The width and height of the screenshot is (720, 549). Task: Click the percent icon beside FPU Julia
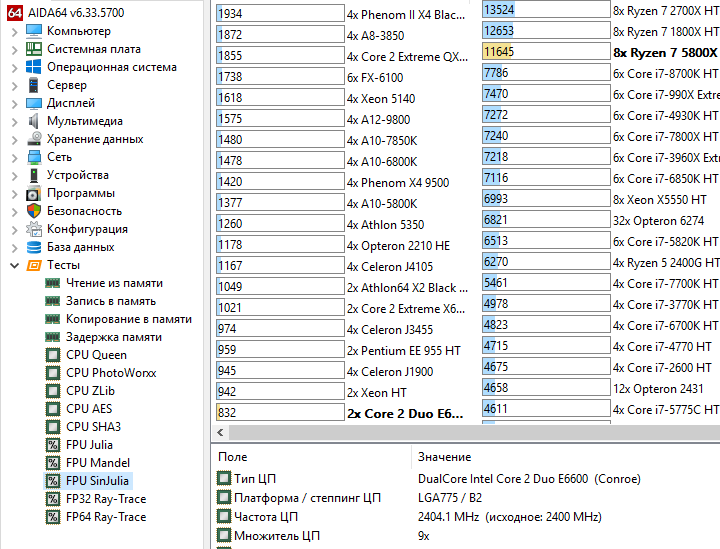(x=53, y=445)
